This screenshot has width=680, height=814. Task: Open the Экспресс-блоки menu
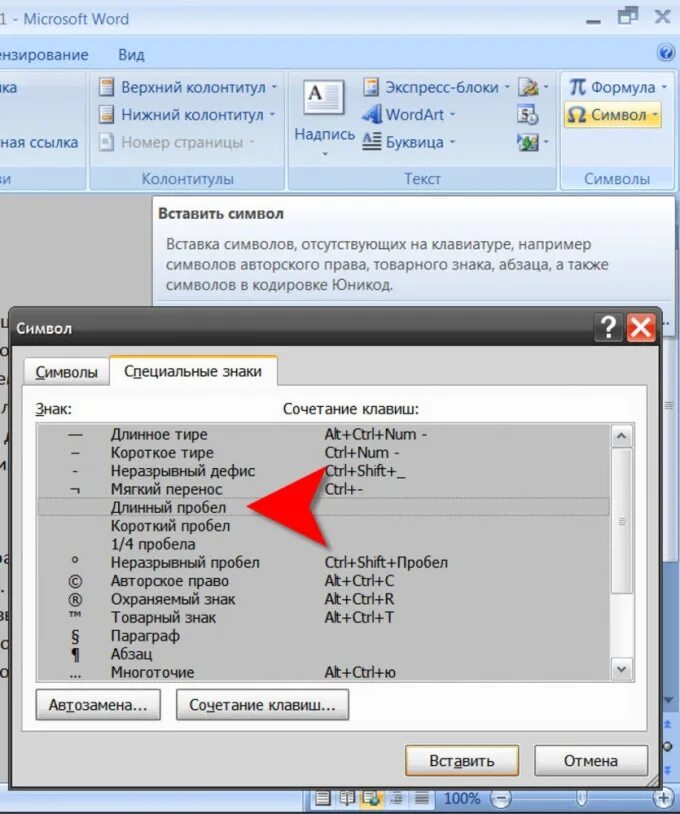click(x=437, y=87)
